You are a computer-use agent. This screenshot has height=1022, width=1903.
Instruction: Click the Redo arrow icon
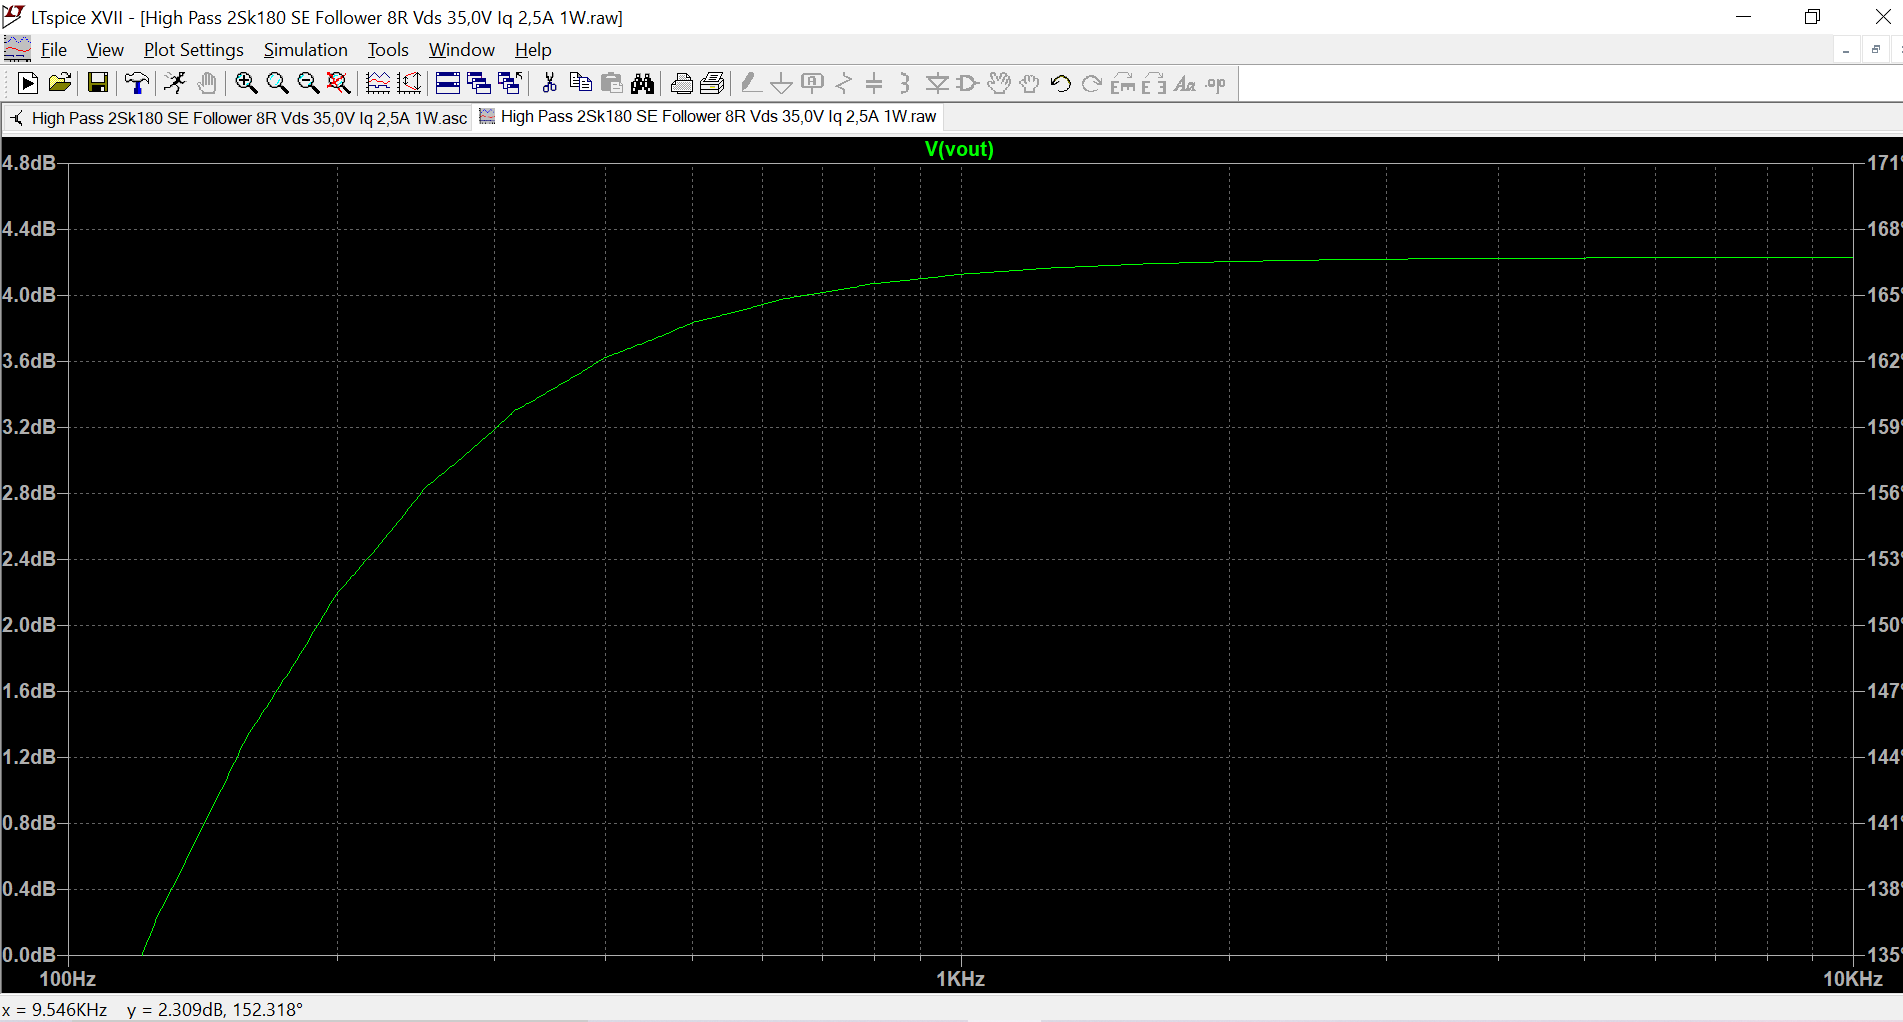pos(1092,84)
